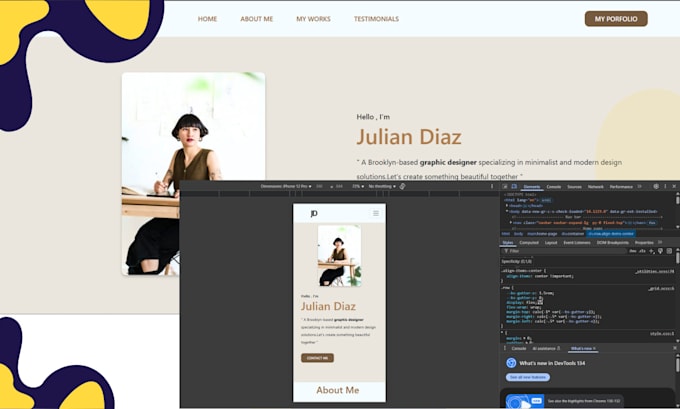
Task: Open the flexbox editor icon beside display flex
Action: pyautogui.click(x=540, y=302)
